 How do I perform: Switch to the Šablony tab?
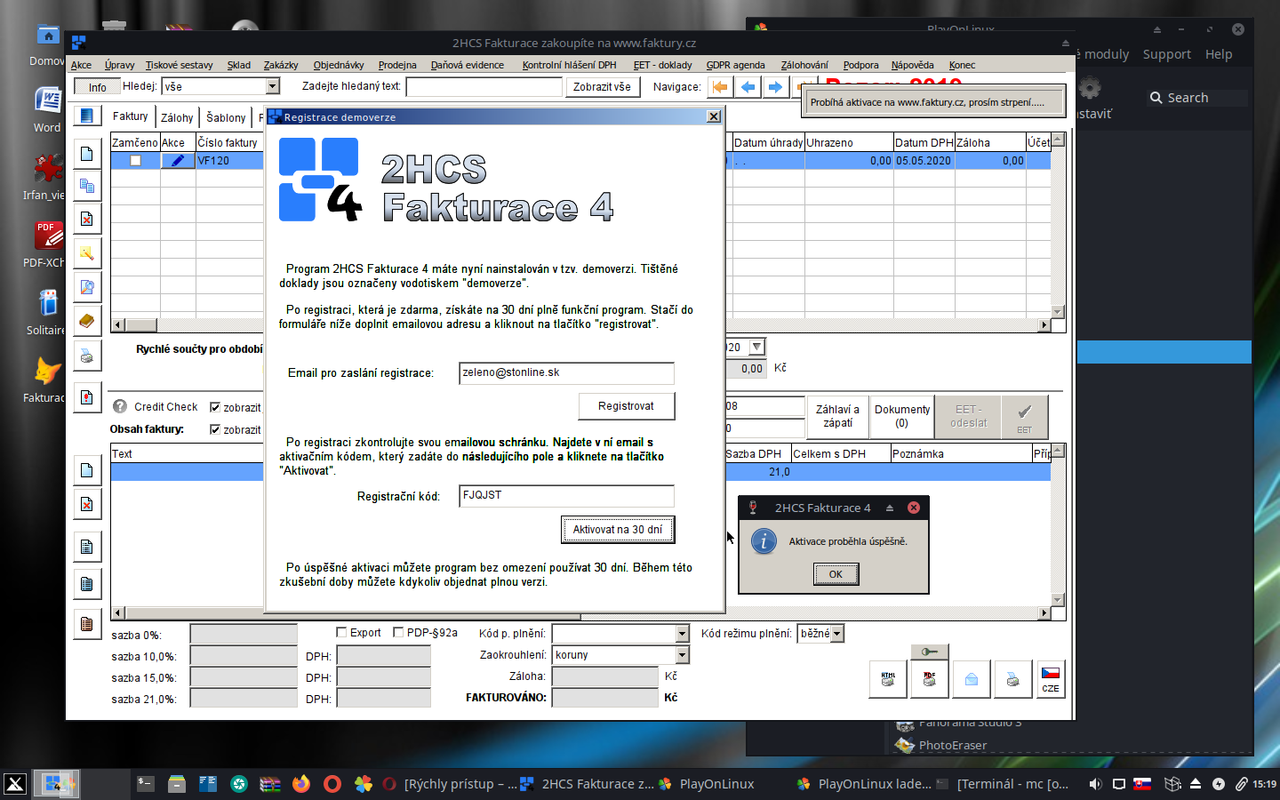pyautogui.click(x=226, y=118)
